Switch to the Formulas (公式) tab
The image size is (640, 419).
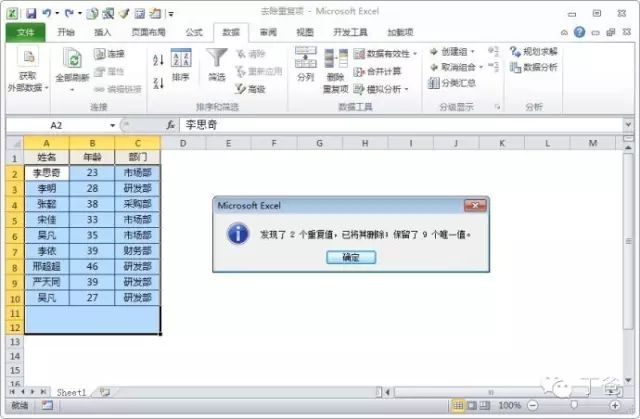(194, 32)
